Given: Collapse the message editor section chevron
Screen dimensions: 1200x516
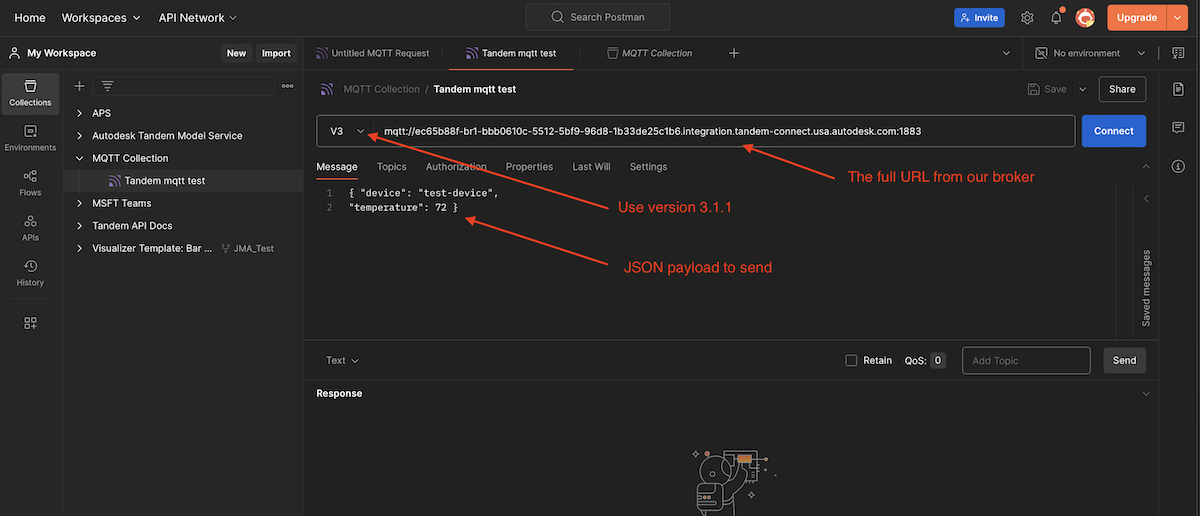Looking at the screenshot, I should (1146, 167).
